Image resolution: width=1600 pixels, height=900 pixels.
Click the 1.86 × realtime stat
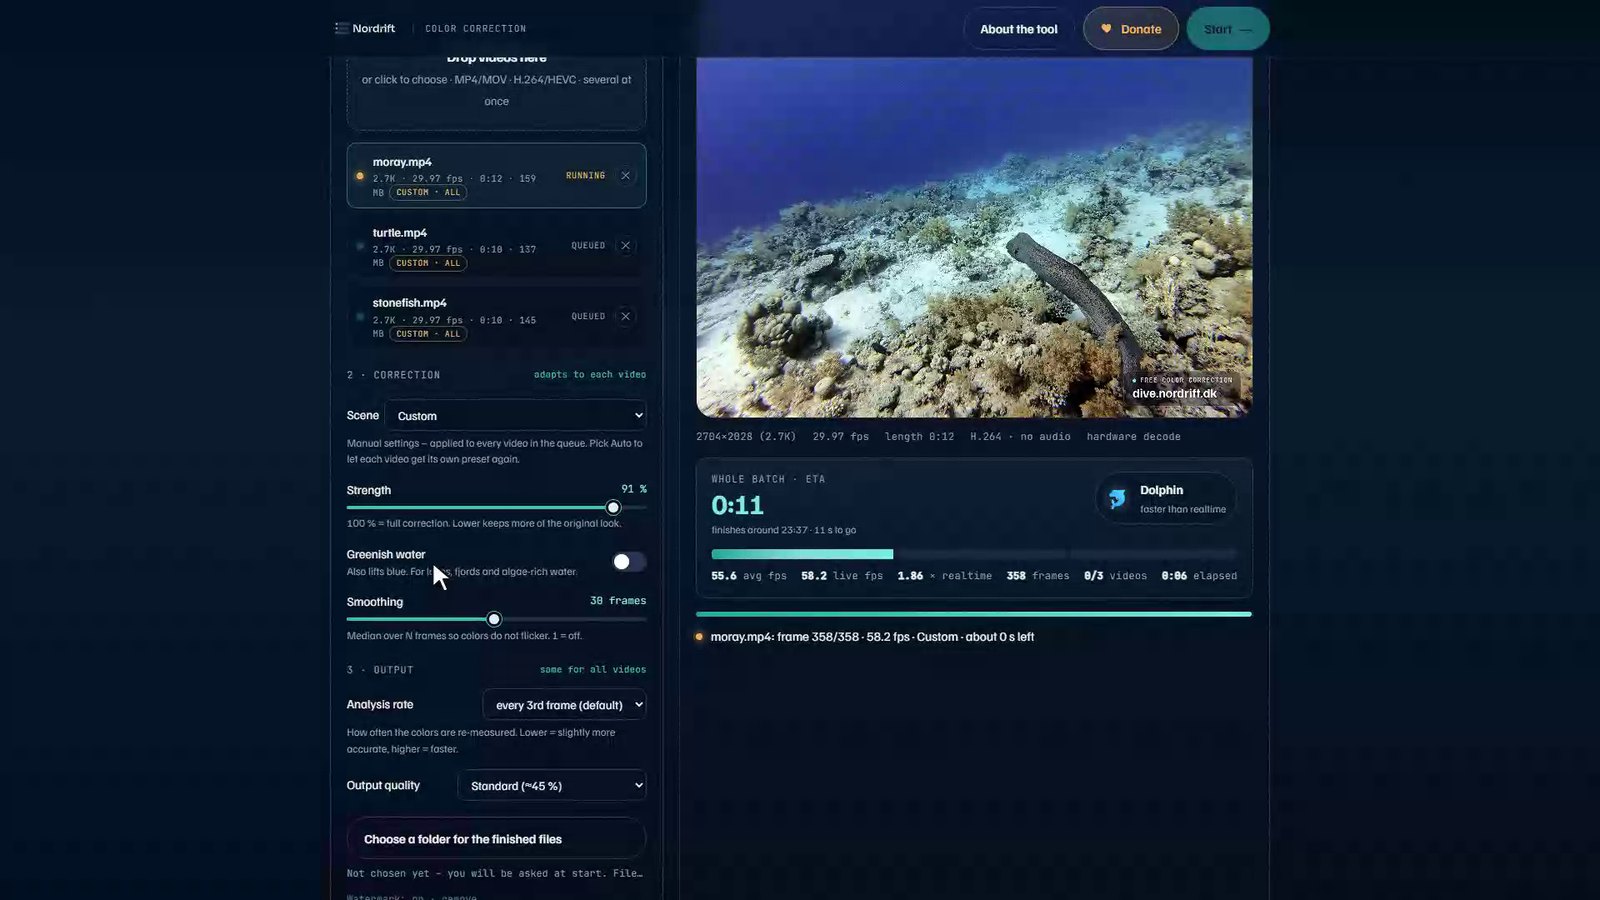click(944, 576)
